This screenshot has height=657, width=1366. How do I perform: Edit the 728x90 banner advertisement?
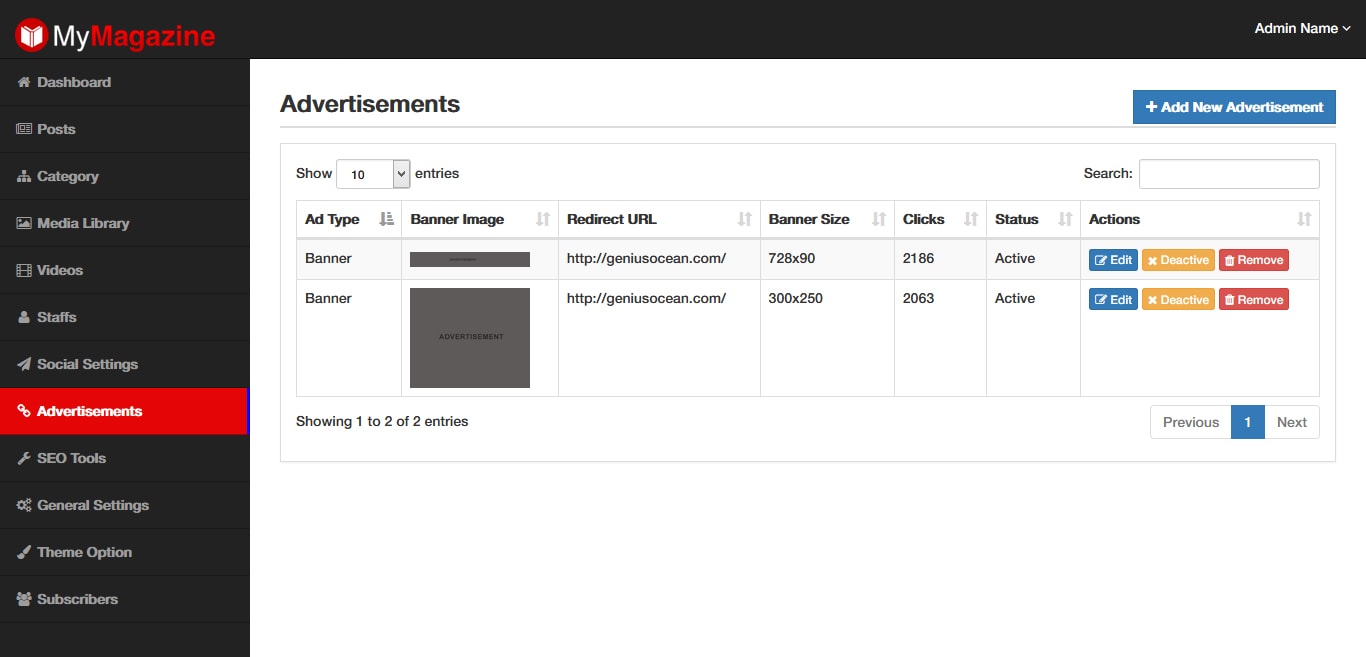click(x=1113, y=260)
